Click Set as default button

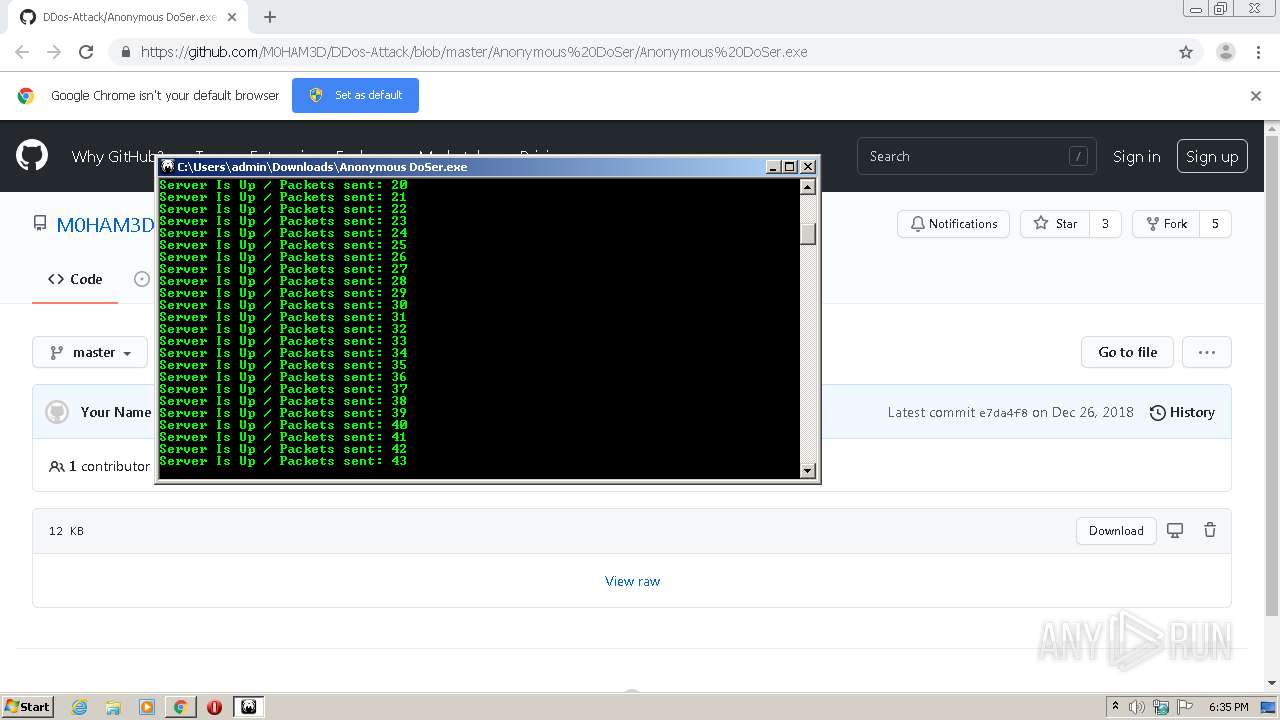[x=355, y=95]
